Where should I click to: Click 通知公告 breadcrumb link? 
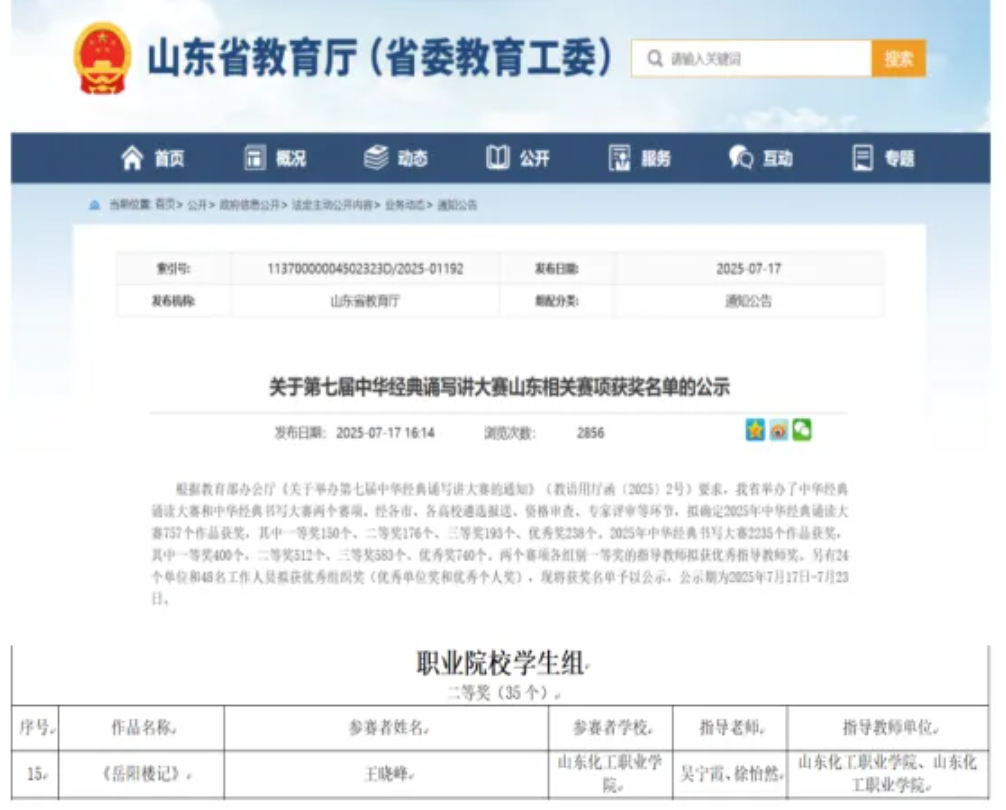[458, 205]
